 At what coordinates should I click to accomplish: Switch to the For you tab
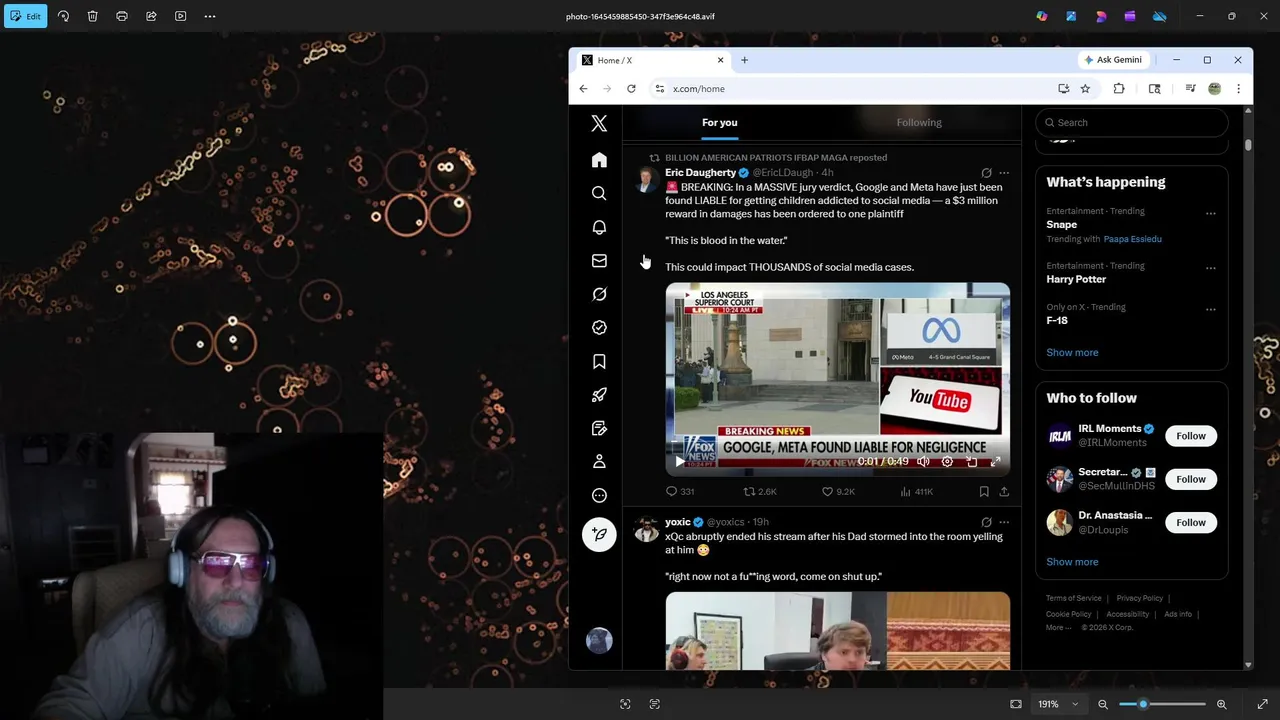click(719, 122)
